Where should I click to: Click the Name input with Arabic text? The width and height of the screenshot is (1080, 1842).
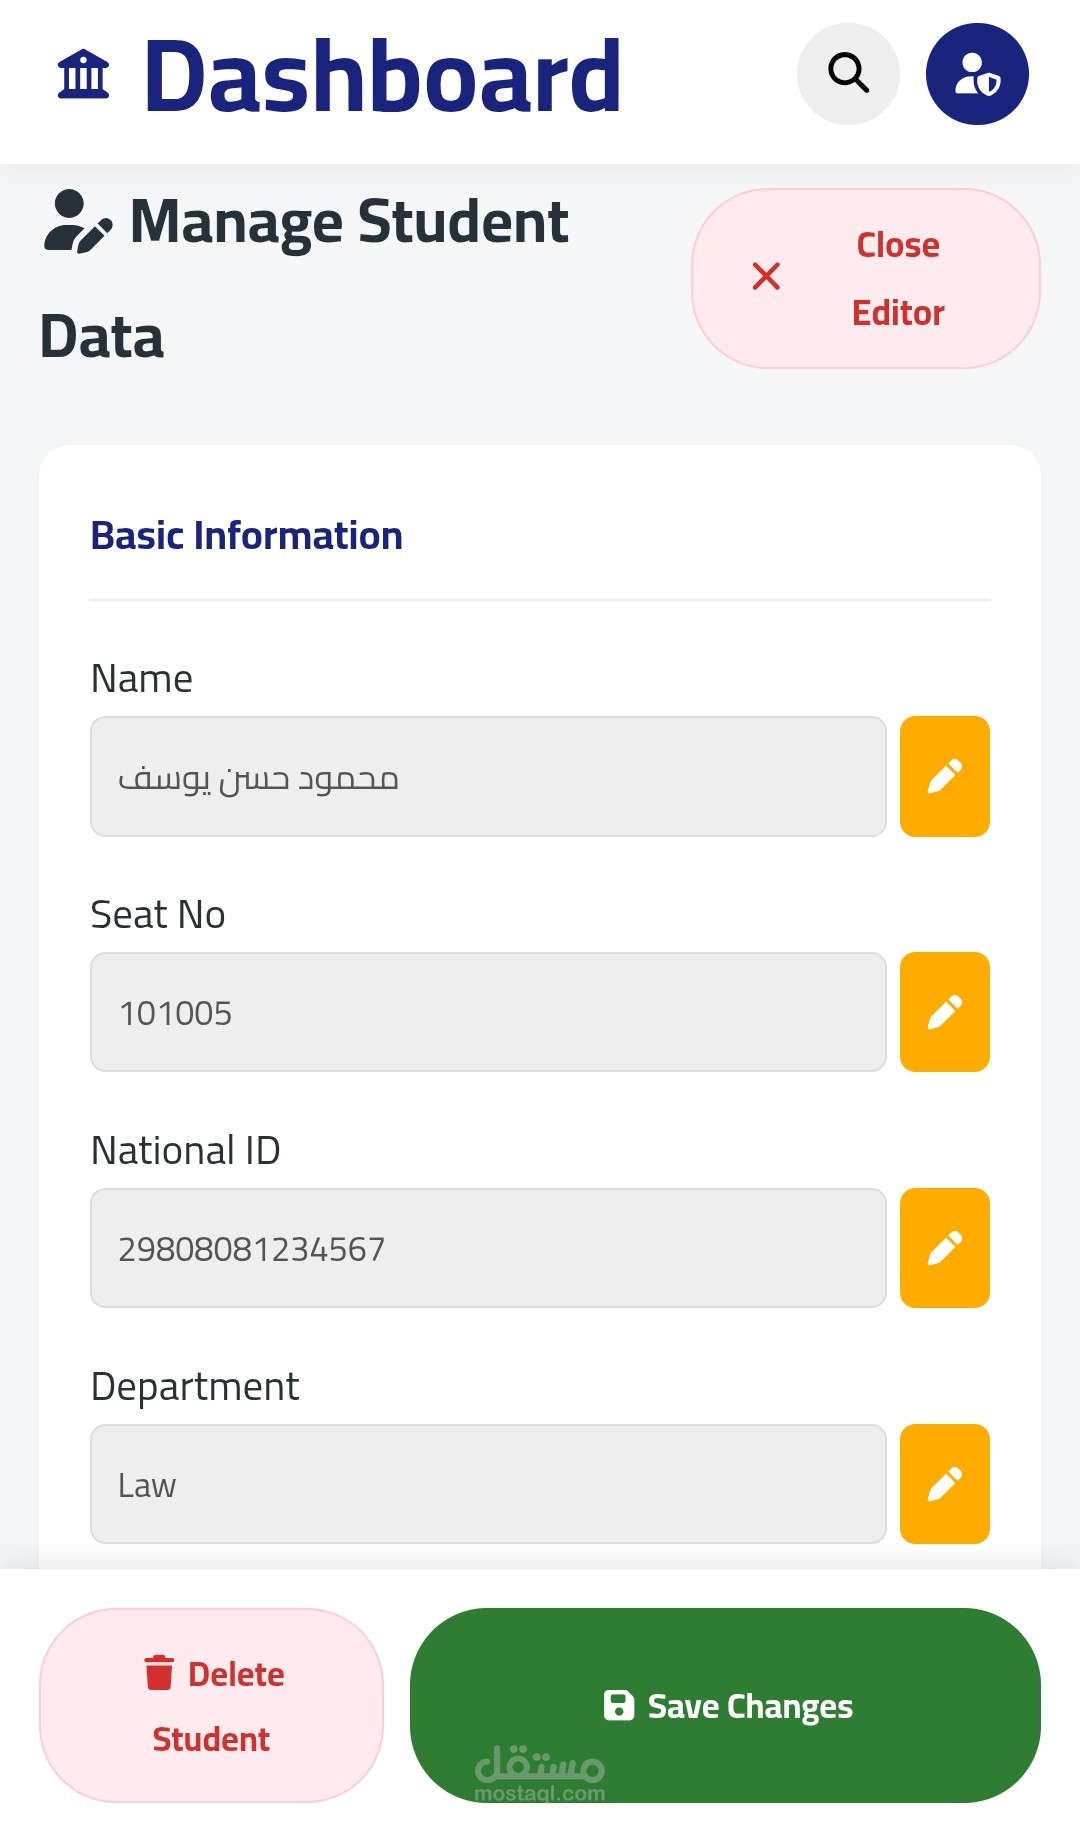488,777
